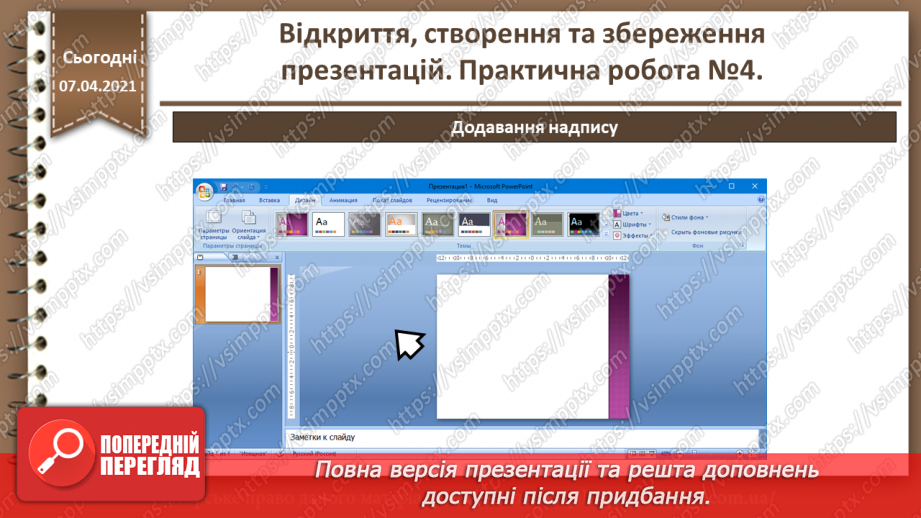The width and height of the screenshot is (921, 518).
Task: Open the Шрифты theme fonts dropdown
Action: click(x=633, y=224)
